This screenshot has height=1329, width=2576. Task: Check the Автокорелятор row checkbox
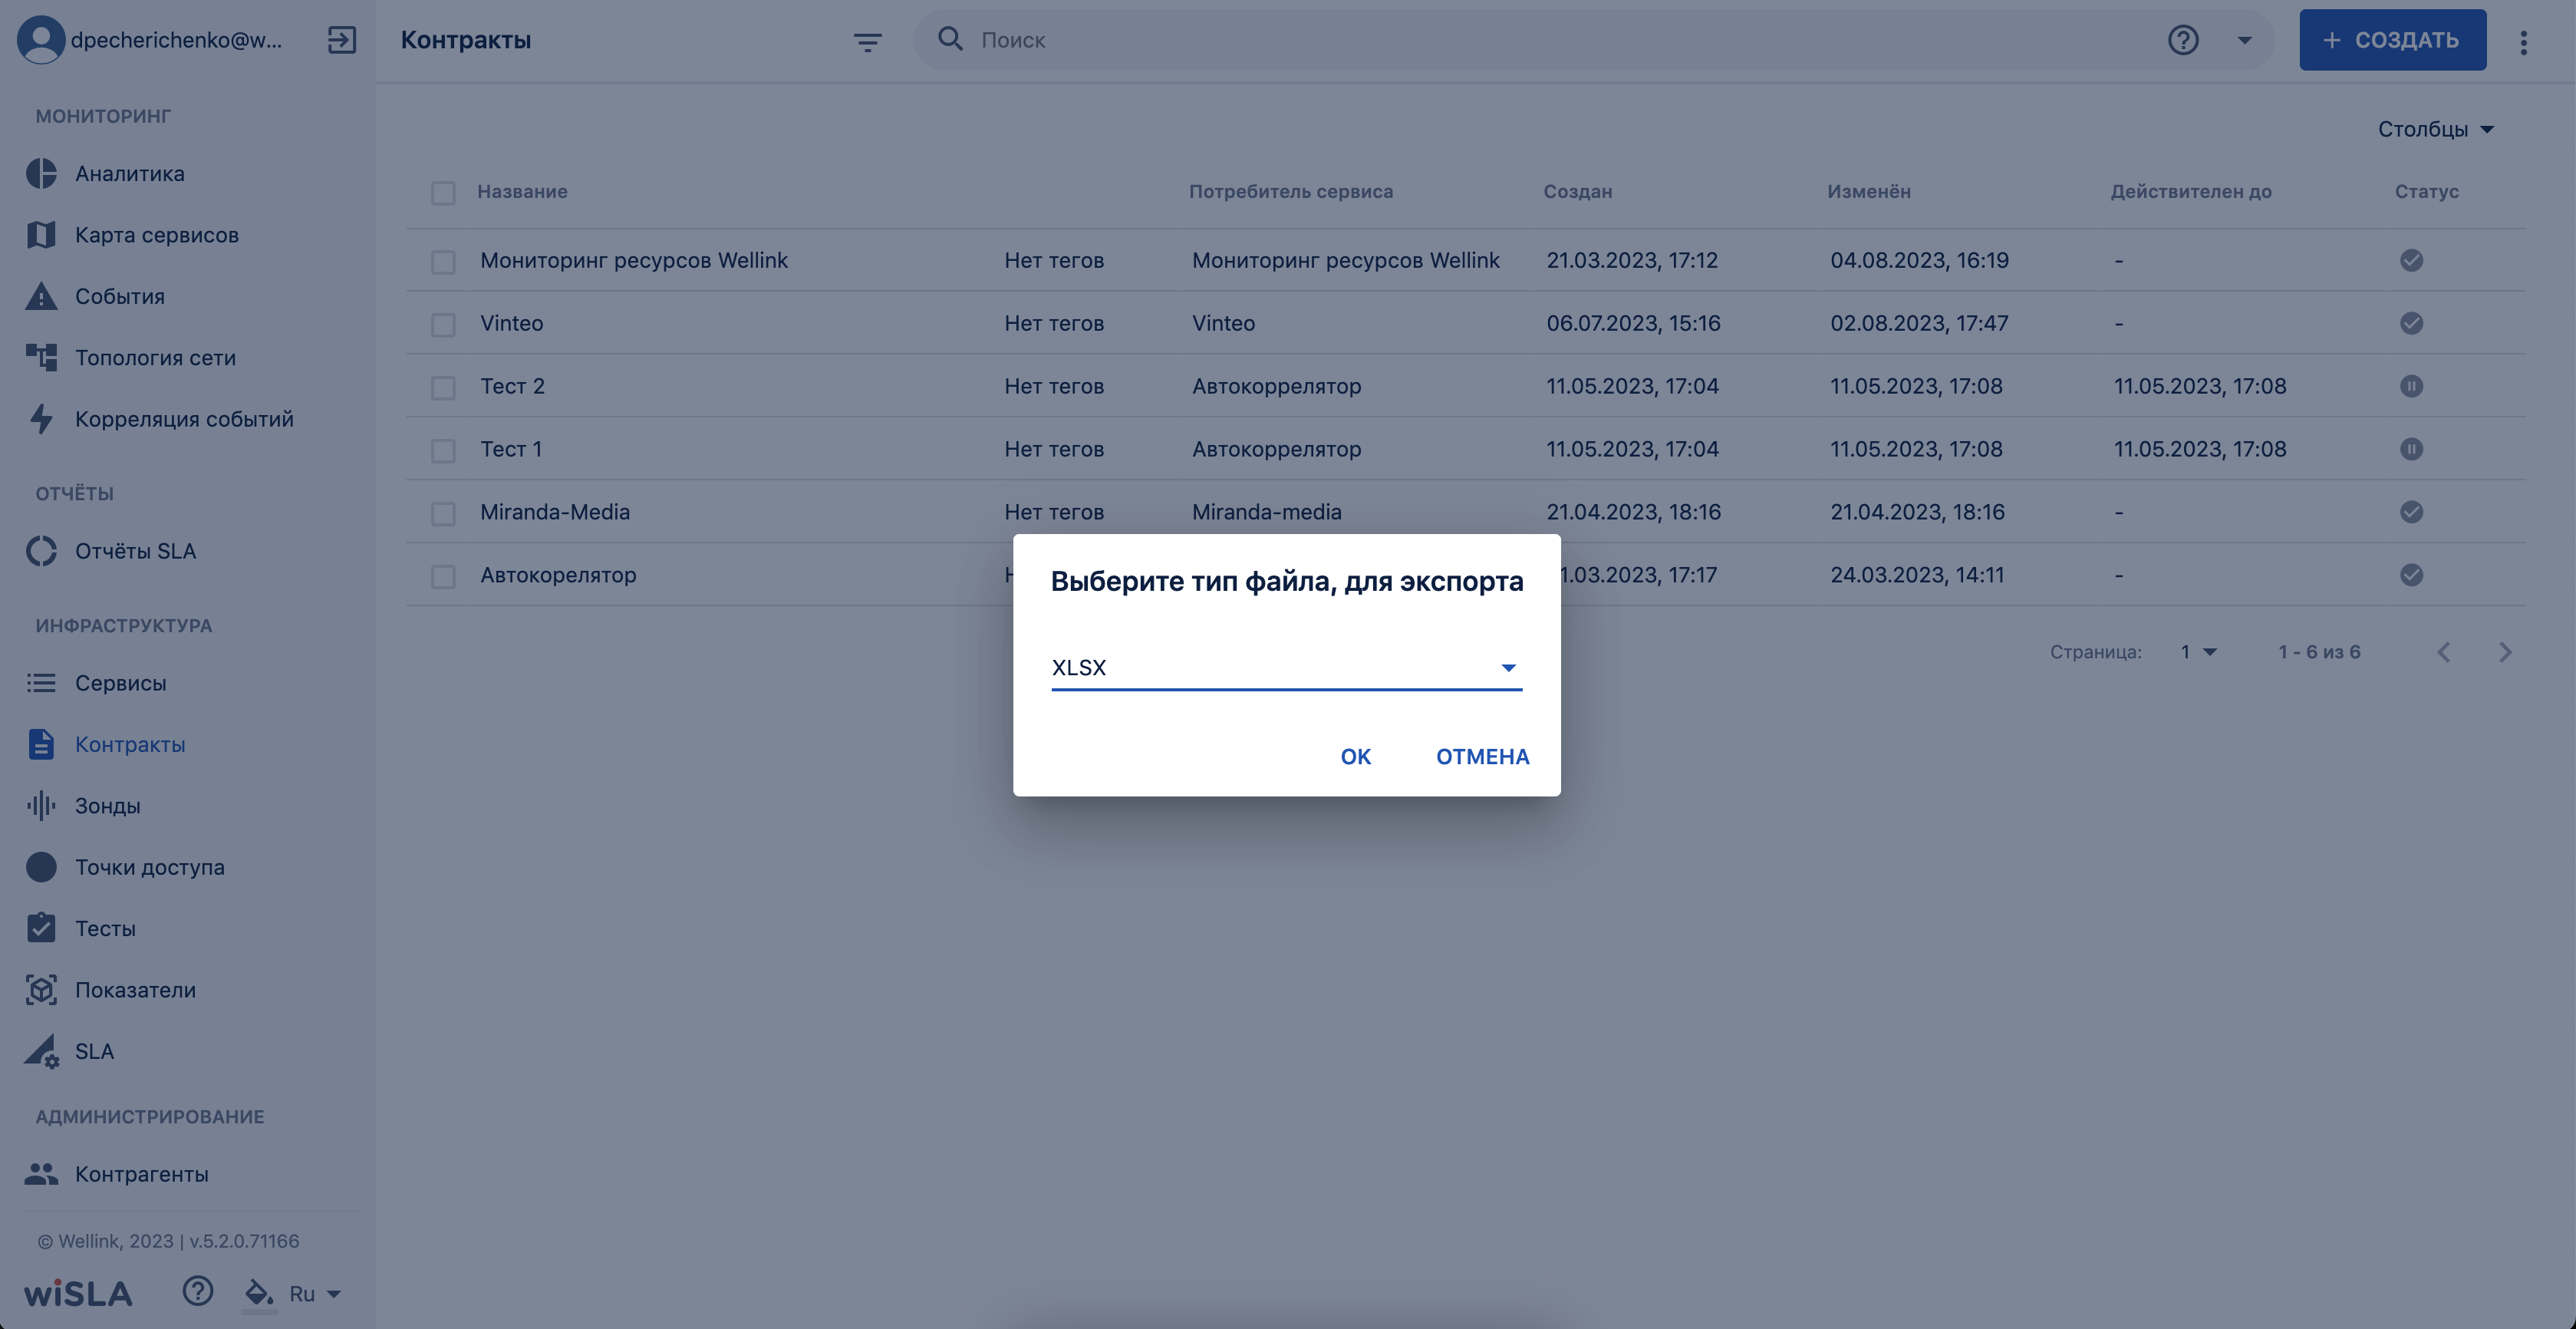coord(443,577)
